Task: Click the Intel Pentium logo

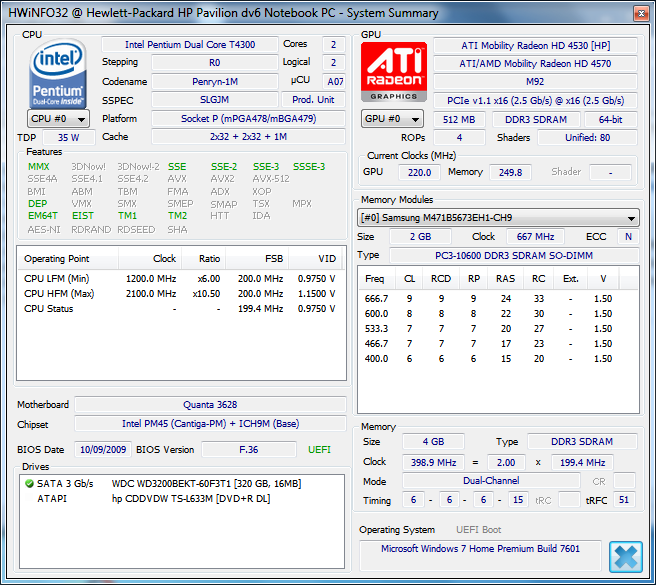Action: click(x=58, y=73)
